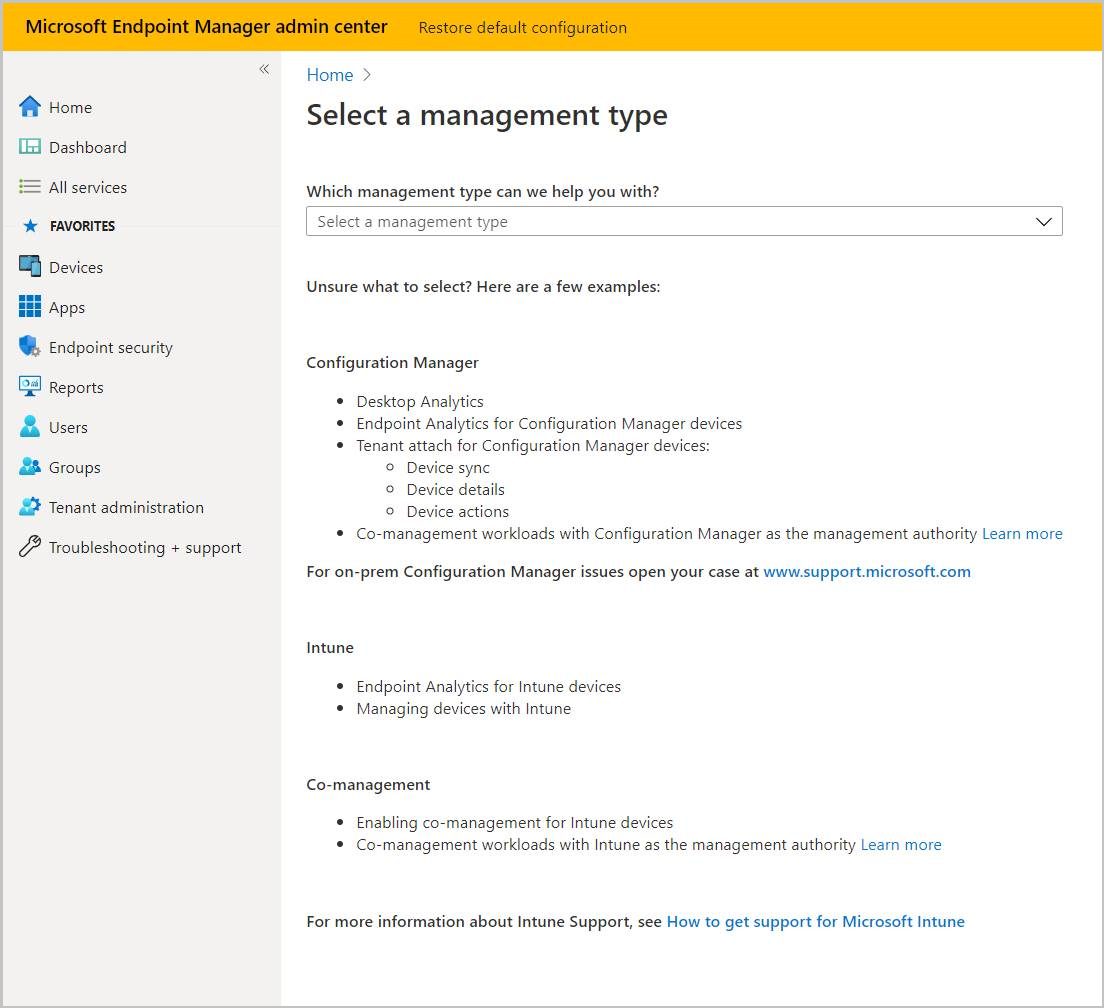The height and width of the screenshot is (1008, 1104).
Task: Open How to get support for Microsoft Intune
Action: pos(815,922)
